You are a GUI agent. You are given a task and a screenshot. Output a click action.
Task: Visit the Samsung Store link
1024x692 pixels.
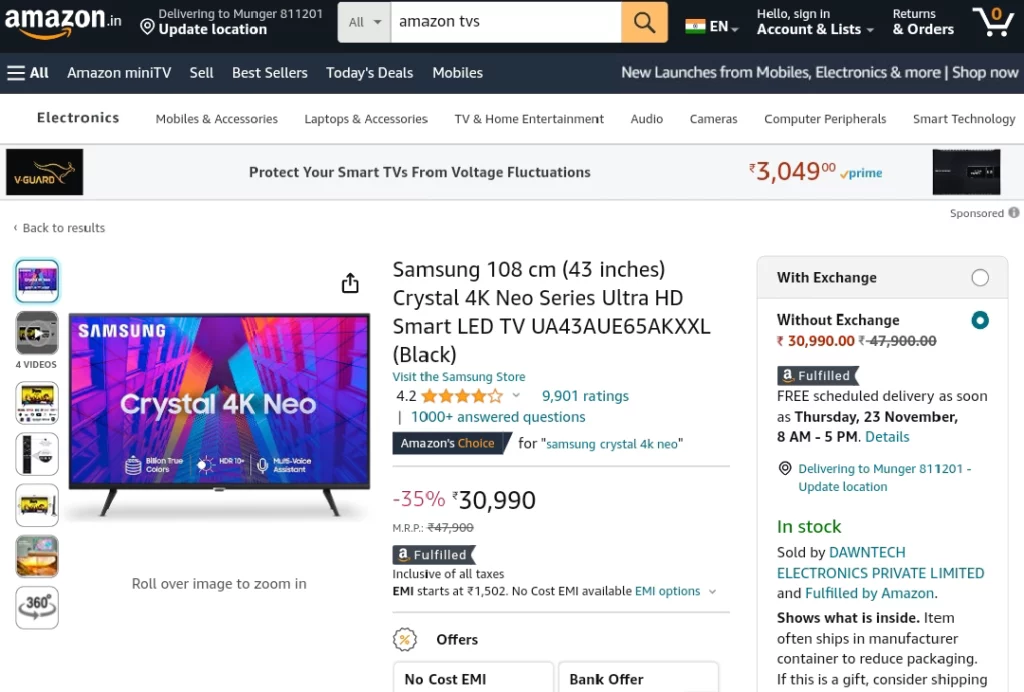pos(458,377)
